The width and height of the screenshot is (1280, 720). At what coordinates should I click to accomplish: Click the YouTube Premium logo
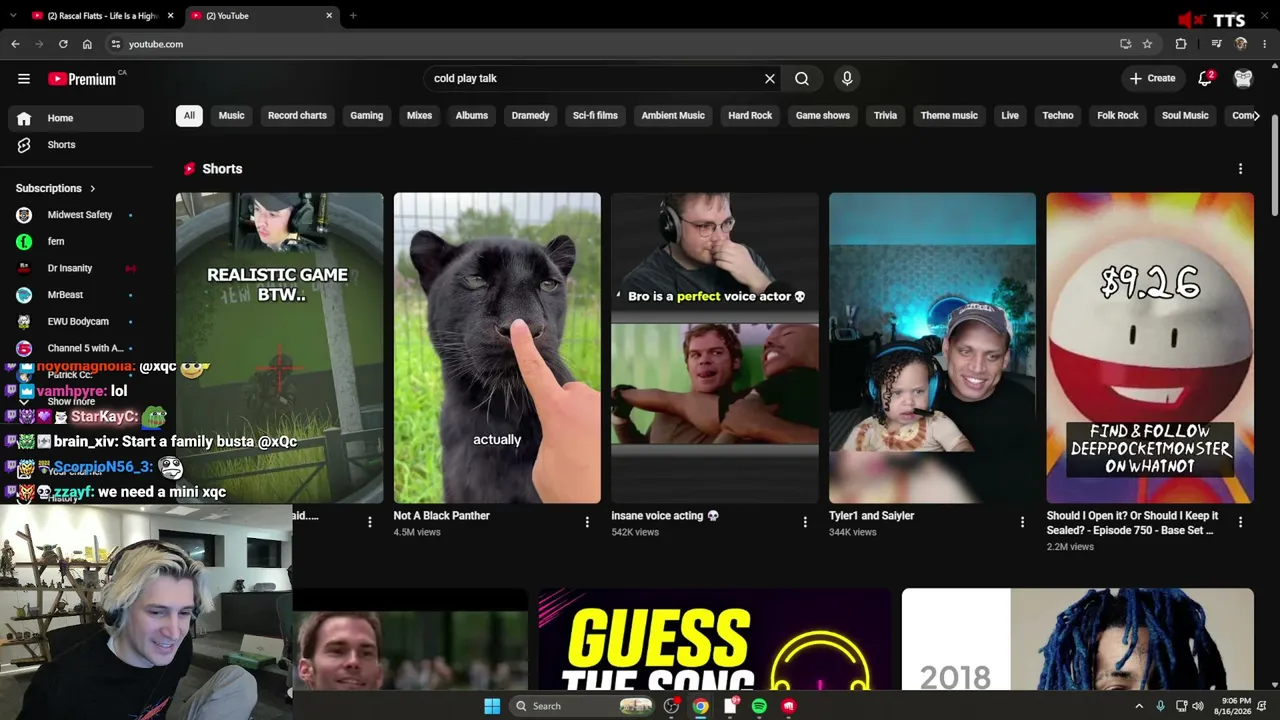(82, 79)
